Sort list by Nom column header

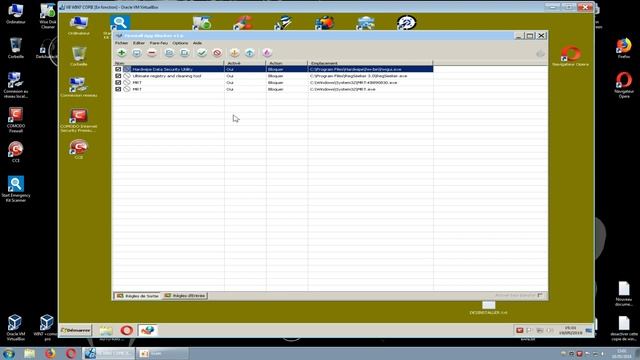[x=168, y=63]
